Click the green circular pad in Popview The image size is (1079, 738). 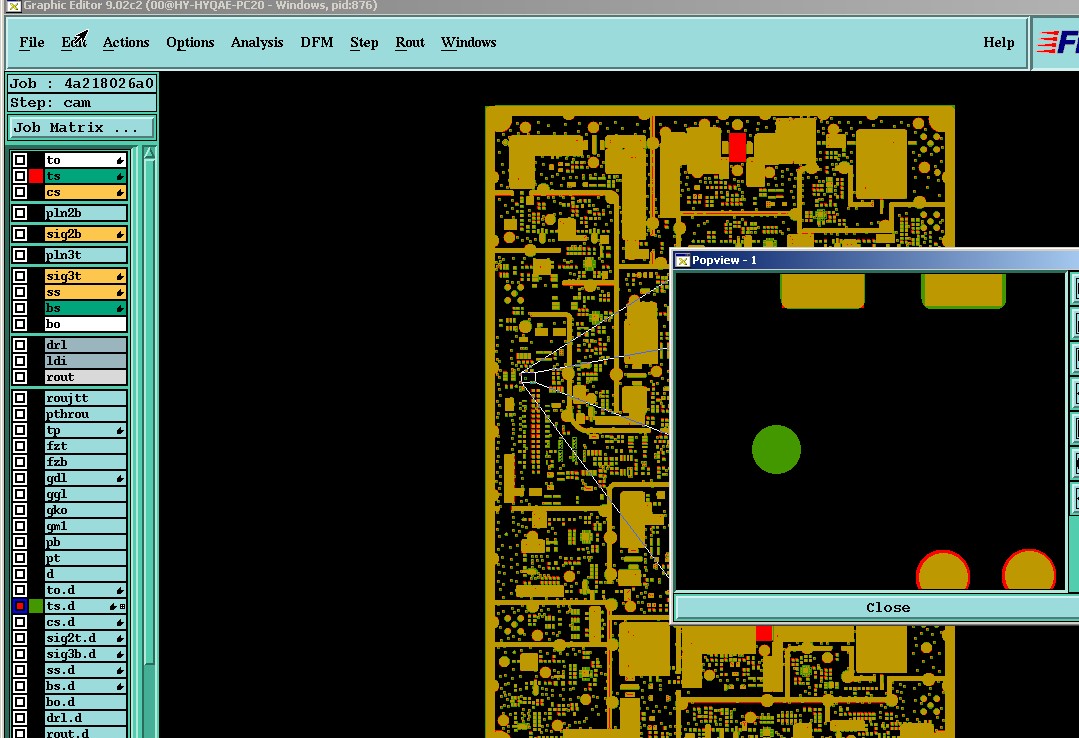point(776,450)
